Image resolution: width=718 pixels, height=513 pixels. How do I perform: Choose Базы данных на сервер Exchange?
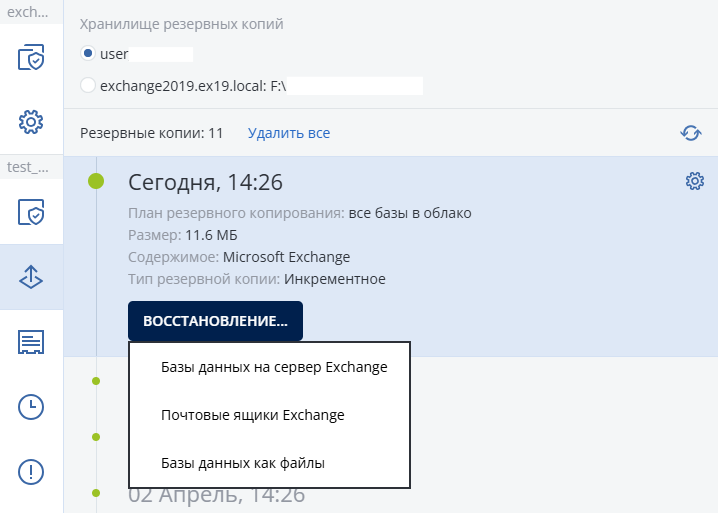click(274, 367)
